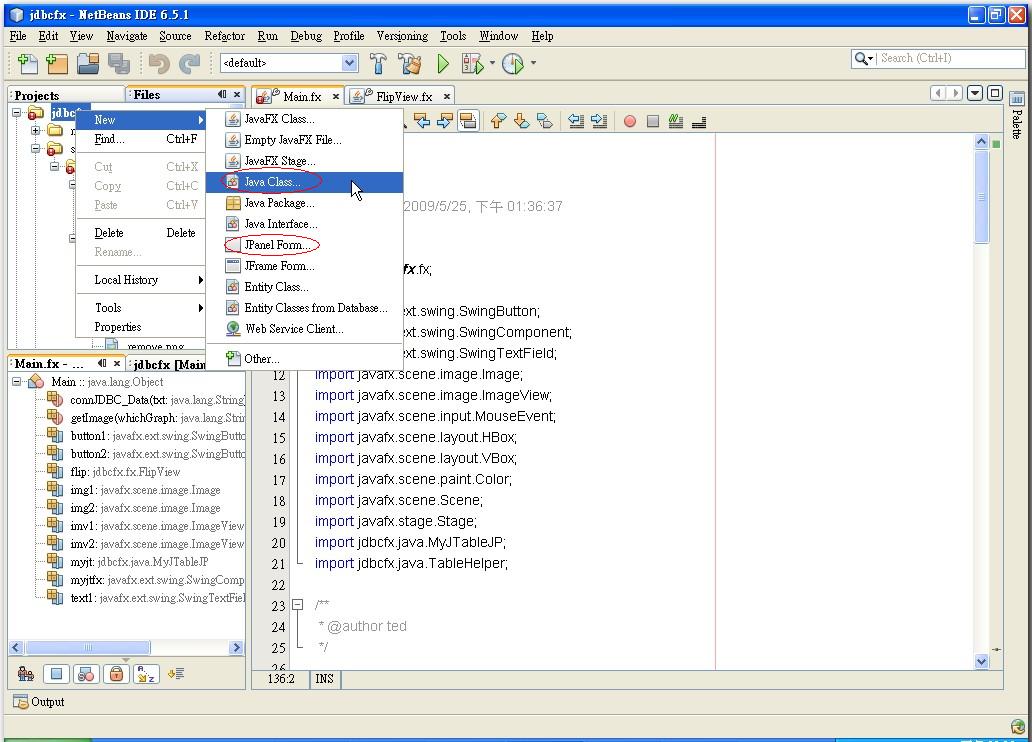Choose Find... from context menu
The height and width of the screenshot is (742, 1032).
tap(142, 139)
